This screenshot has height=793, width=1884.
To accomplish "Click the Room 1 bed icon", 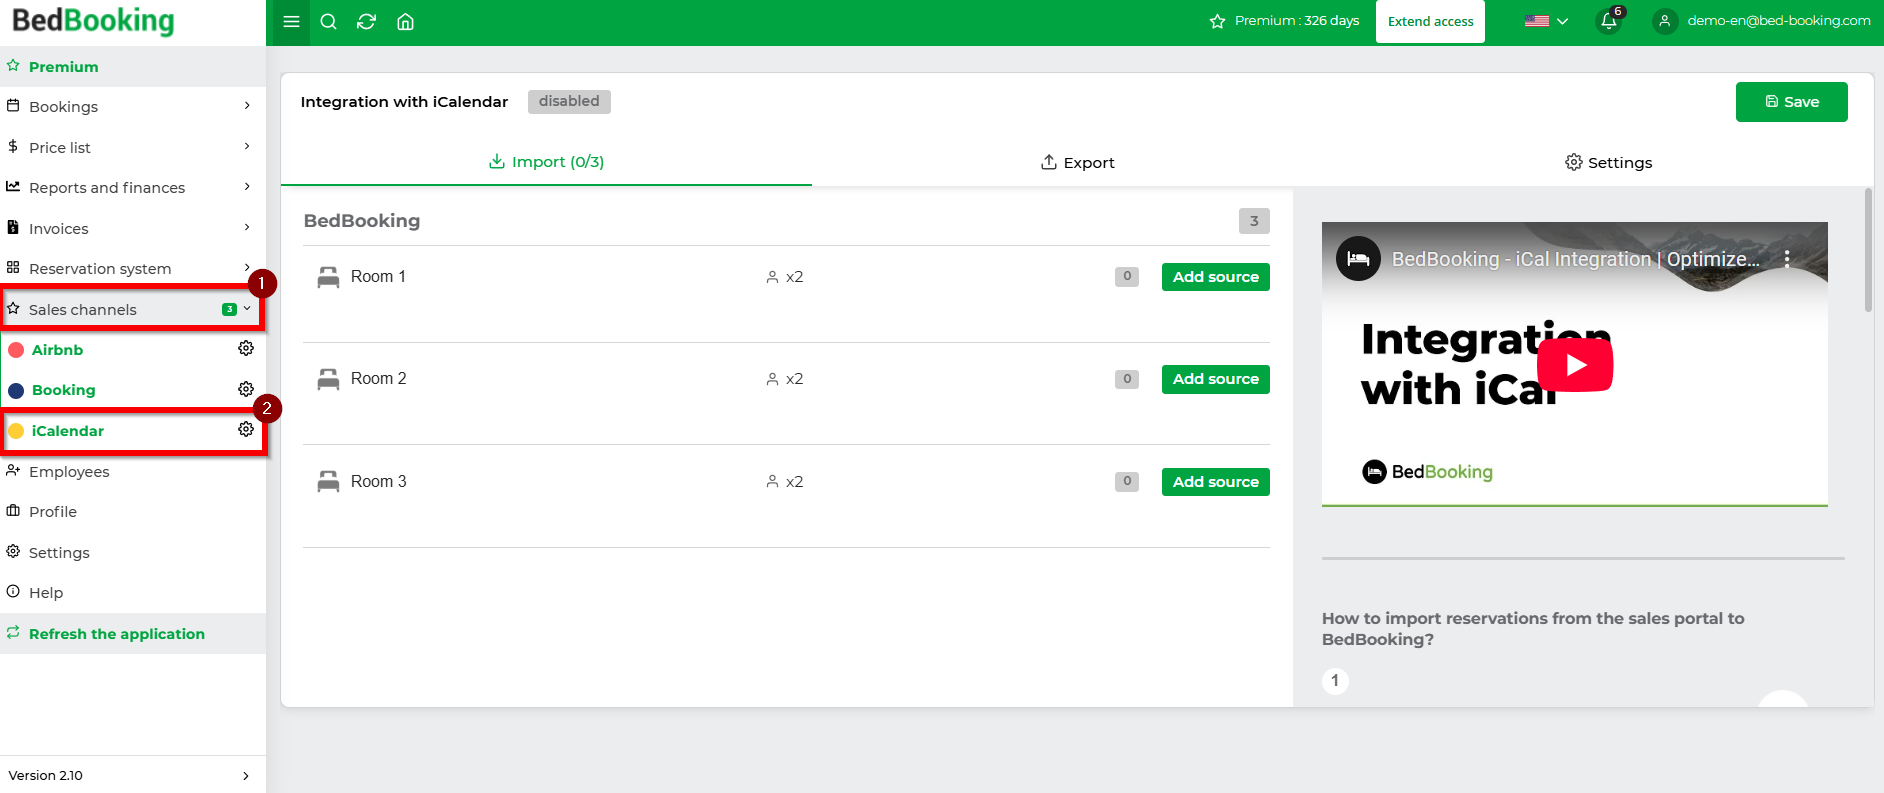I will click(x=328, y=277).
